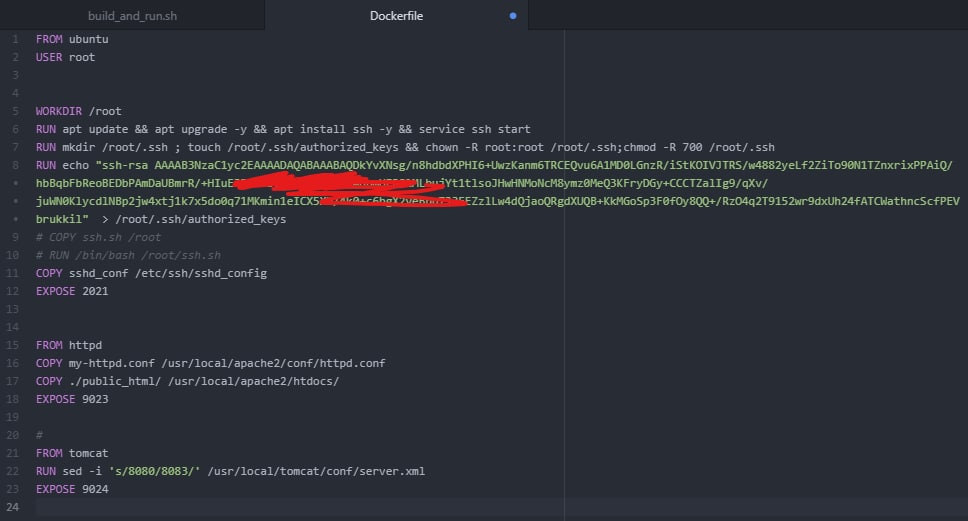Click the mkdir /root/.ssh RUN line
This screenshot has width=968, height=521.
tap(405, 147)
